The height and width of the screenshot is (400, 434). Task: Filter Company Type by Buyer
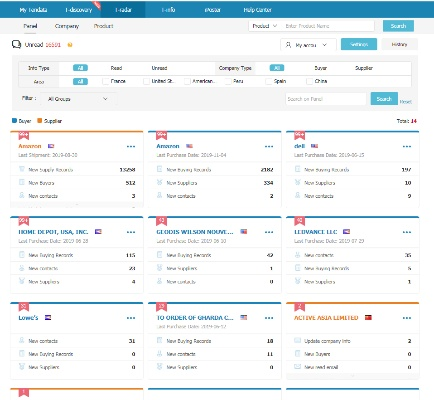pyautogui.click(x=321, y=68)
